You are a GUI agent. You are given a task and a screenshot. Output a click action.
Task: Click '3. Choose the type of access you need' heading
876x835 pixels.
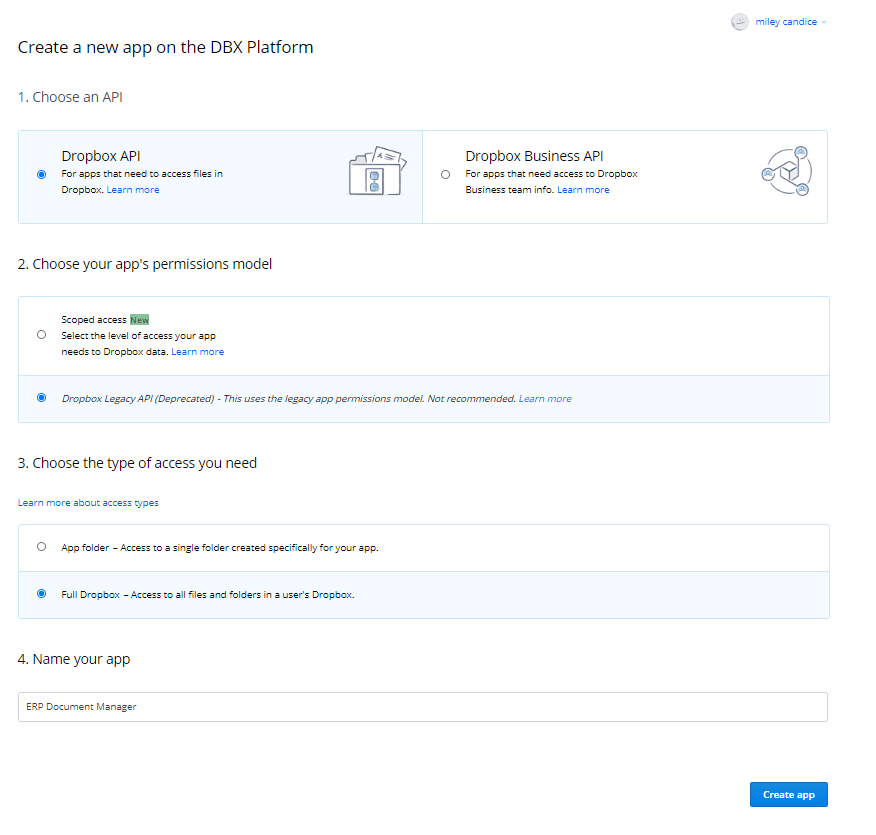point(137,464)
